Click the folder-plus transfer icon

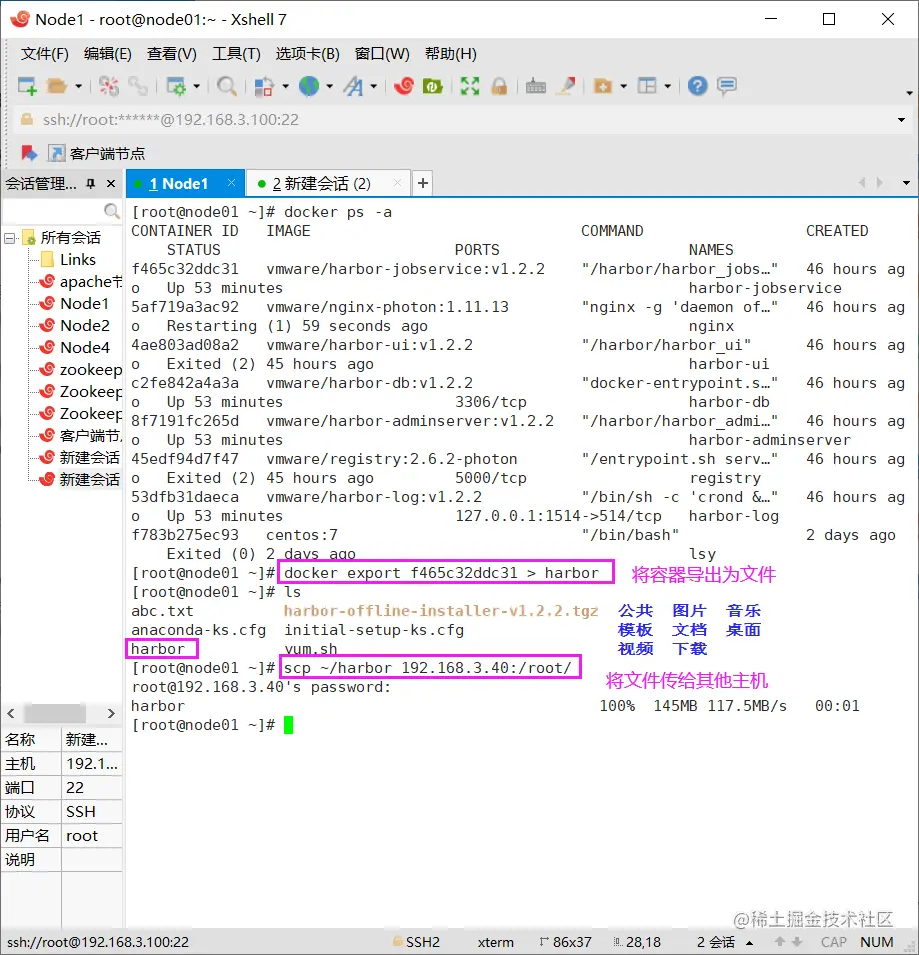pyautogui.click(x=603, y=86)
